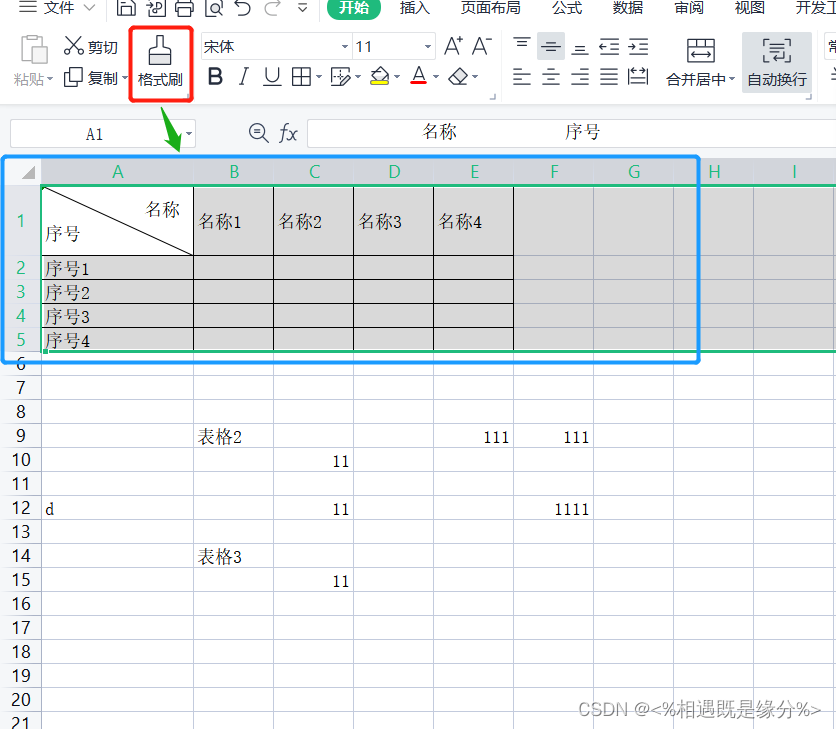The height and width of the screenshot is (729, 836).
Task: Set bottom vertical alignment
Action: pyautogui.click(x=580, y=49)
